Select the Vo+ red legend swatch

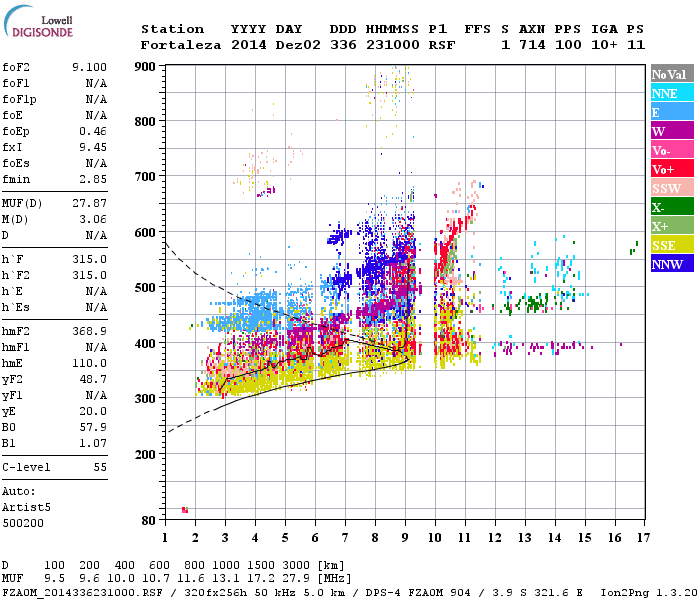[x=672, y=169]
